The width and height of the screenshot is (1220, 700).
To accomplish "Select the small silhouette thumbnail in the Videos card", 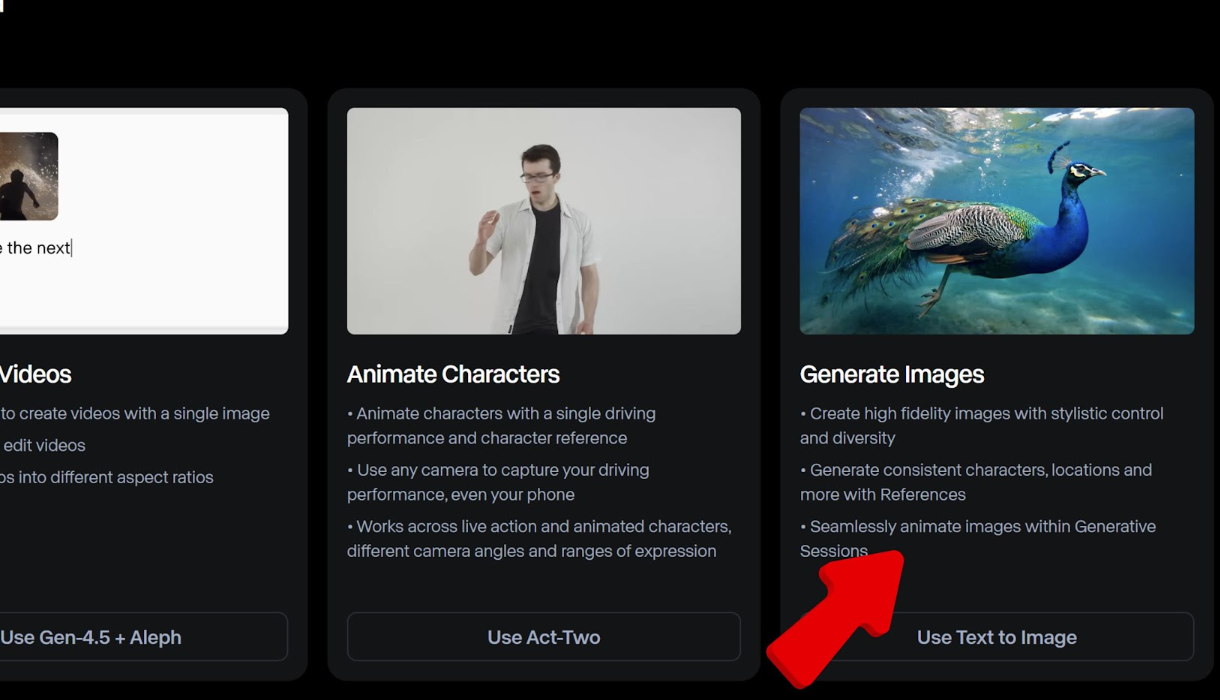I will click(28, 176).
